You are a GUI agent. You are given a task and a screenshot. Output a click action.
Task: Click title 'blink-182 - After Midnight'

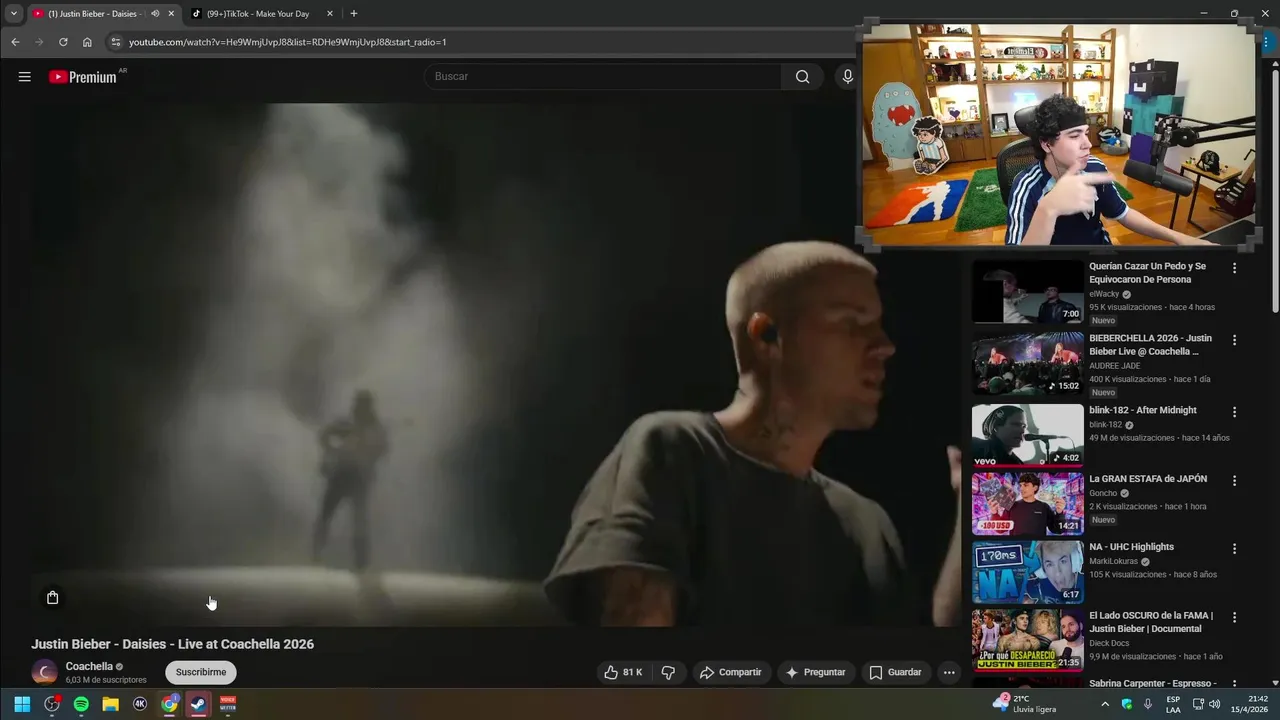1143,410
